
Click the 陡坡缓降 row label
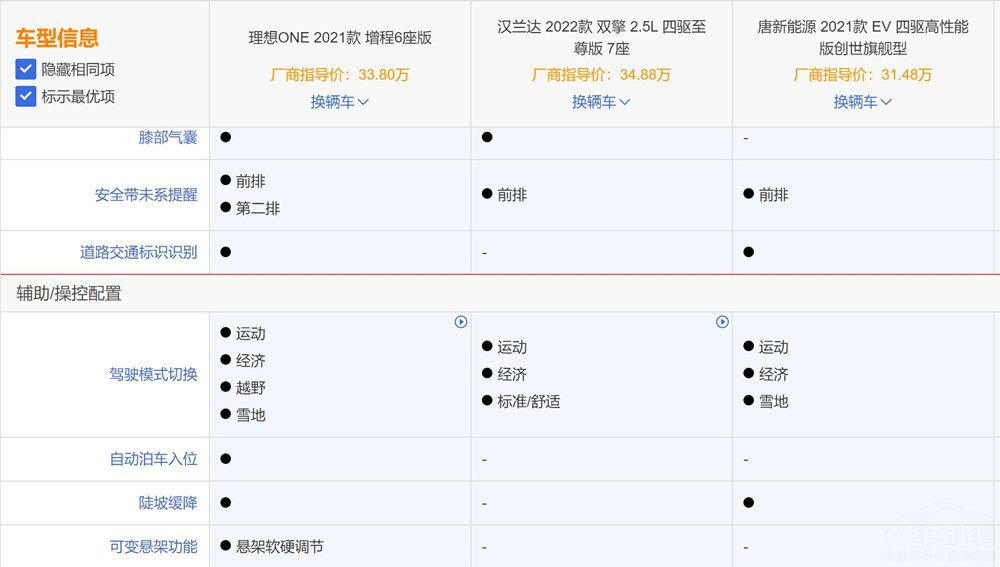(x=168, y=503)
